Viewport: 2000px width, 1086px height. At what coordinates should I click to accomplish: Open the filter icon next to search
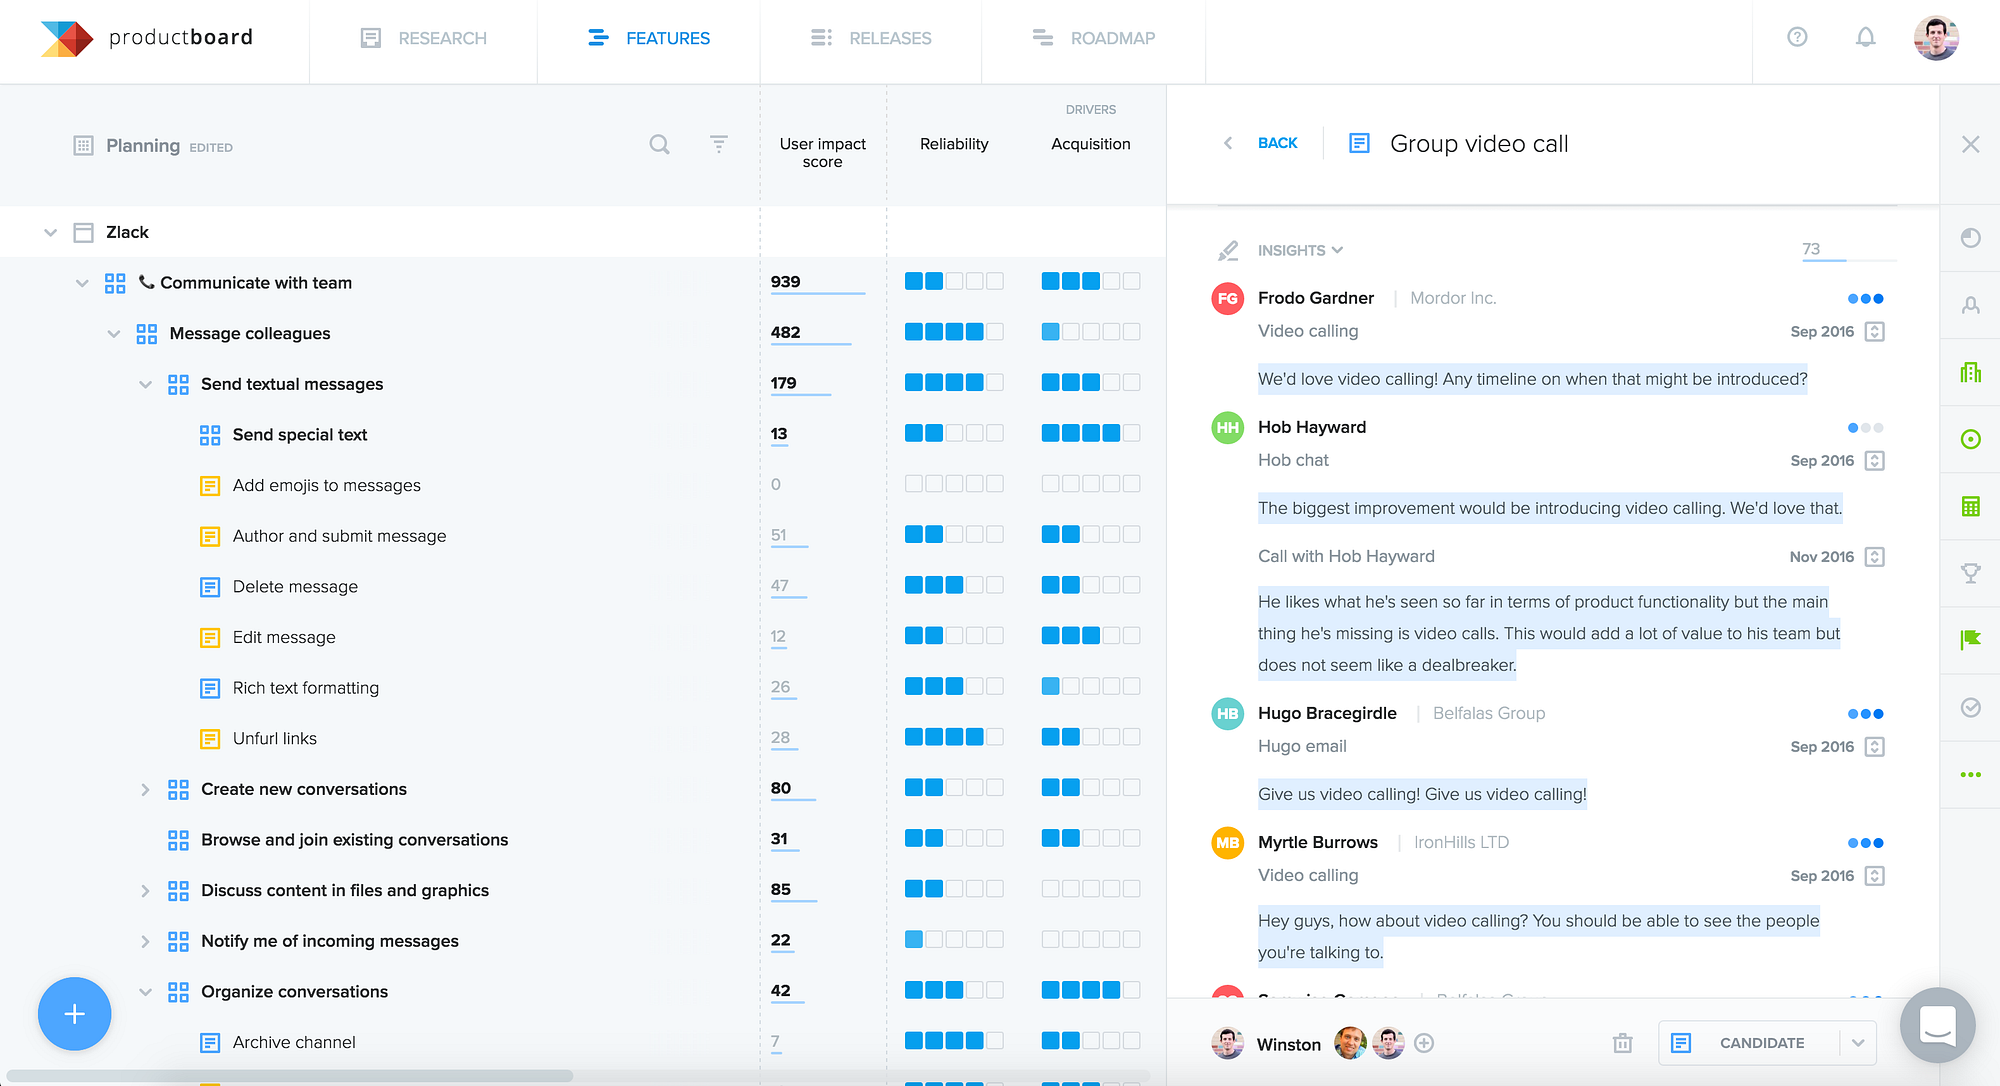click(x=718, y=145)
